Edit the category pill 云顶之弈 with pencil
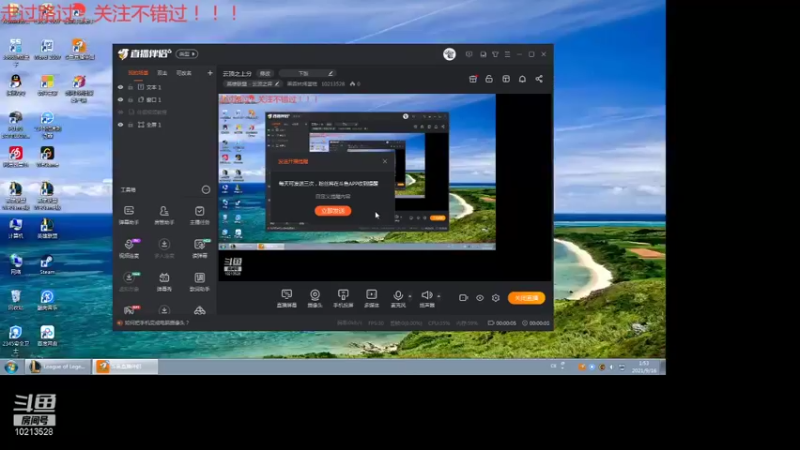 [x=253, y=84]
